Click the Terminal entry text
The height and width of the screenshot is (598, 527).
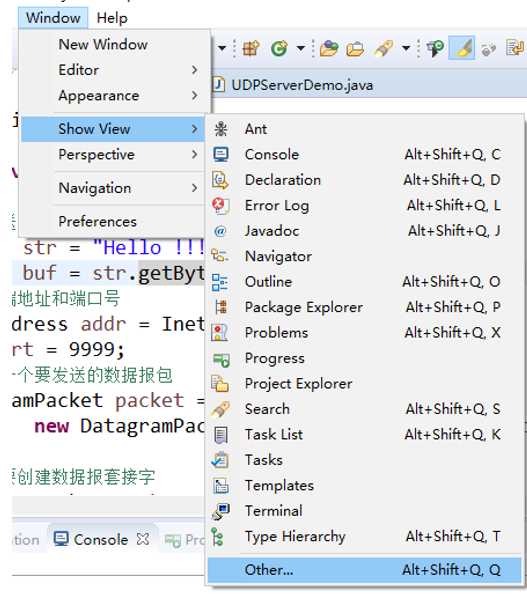274,511
